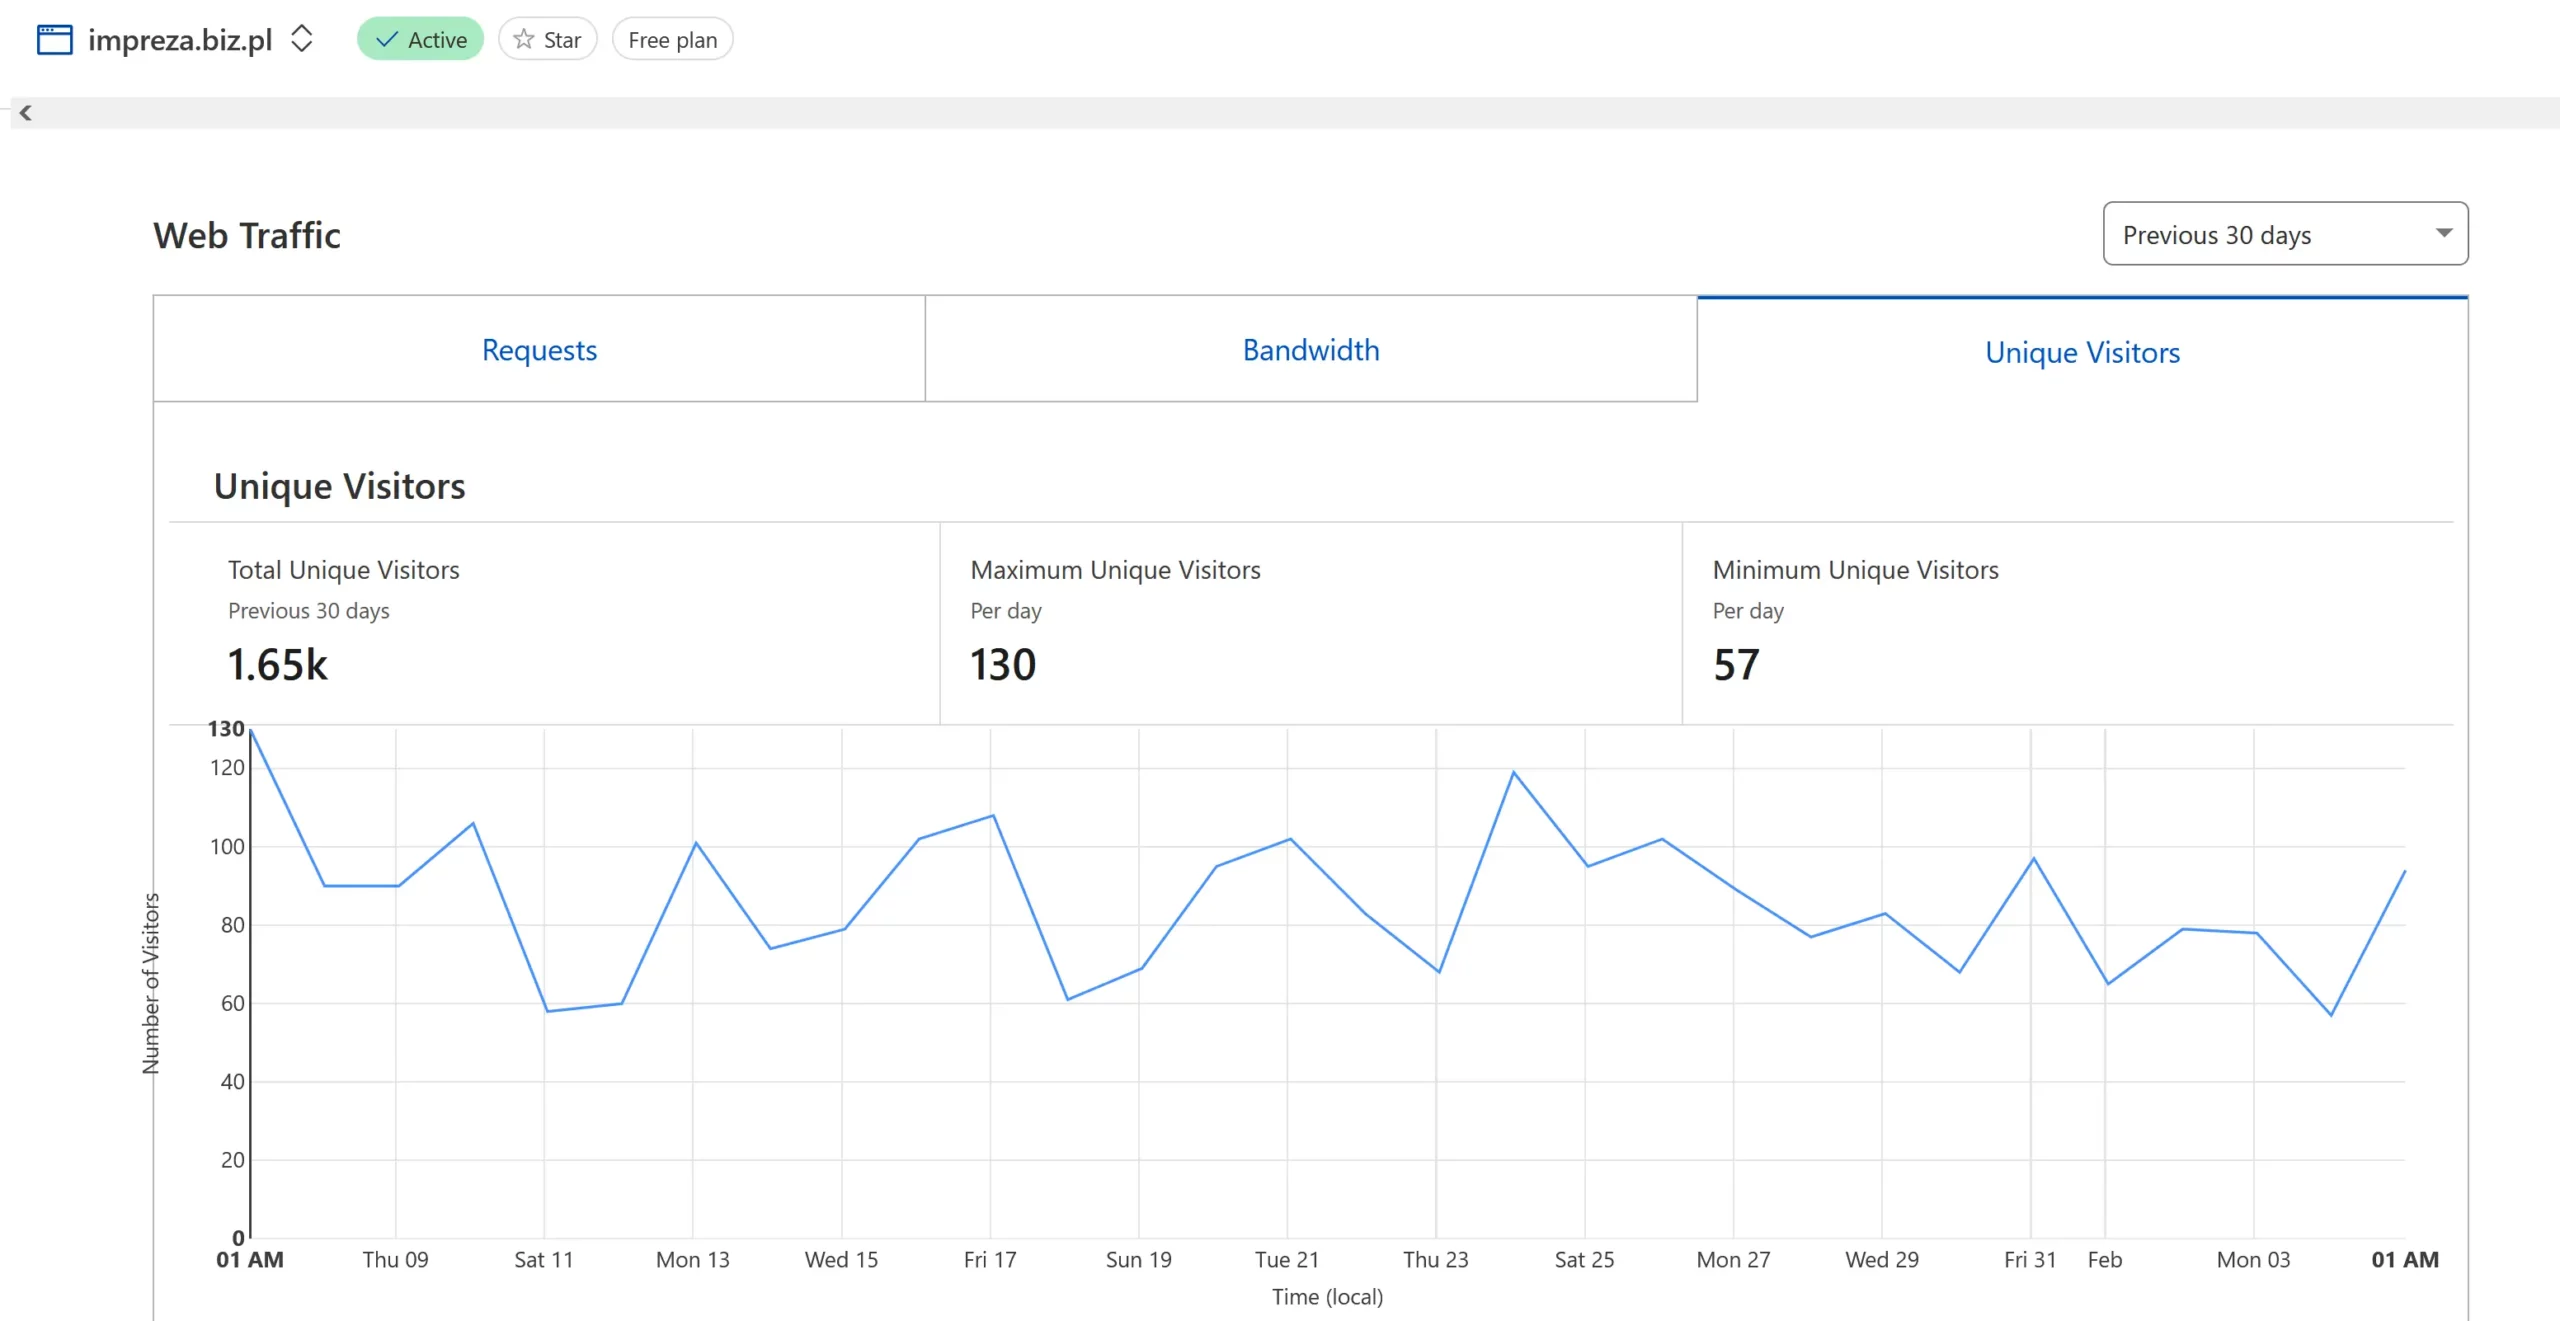Viewport: 2560px width, 1321px height.
Task: Click the checkmark icon in Active badge
Action: coord(387,40)
